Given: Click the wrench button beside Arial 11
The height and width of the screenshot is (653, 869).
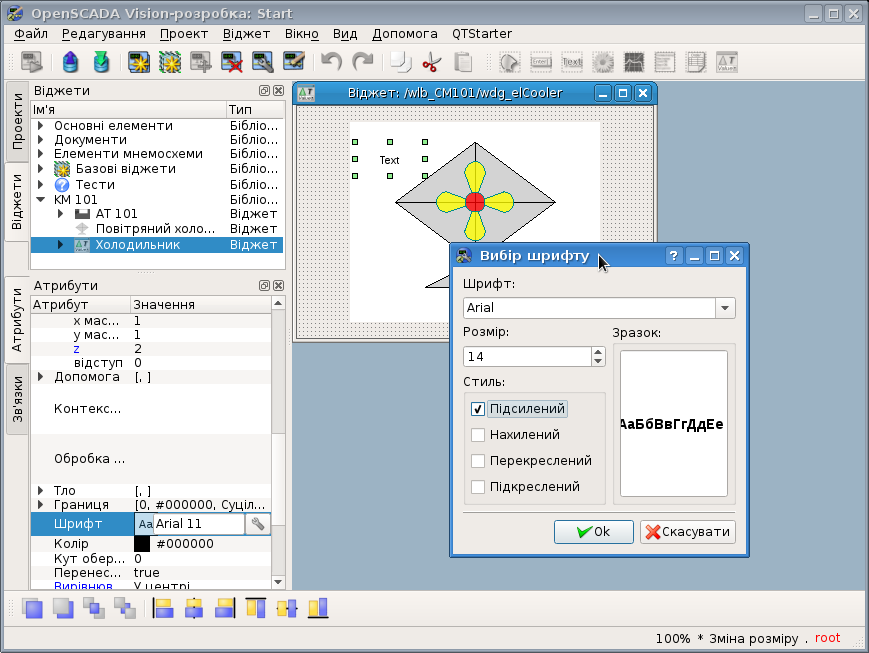Looking at the screenshot, I should coord(257,524).
